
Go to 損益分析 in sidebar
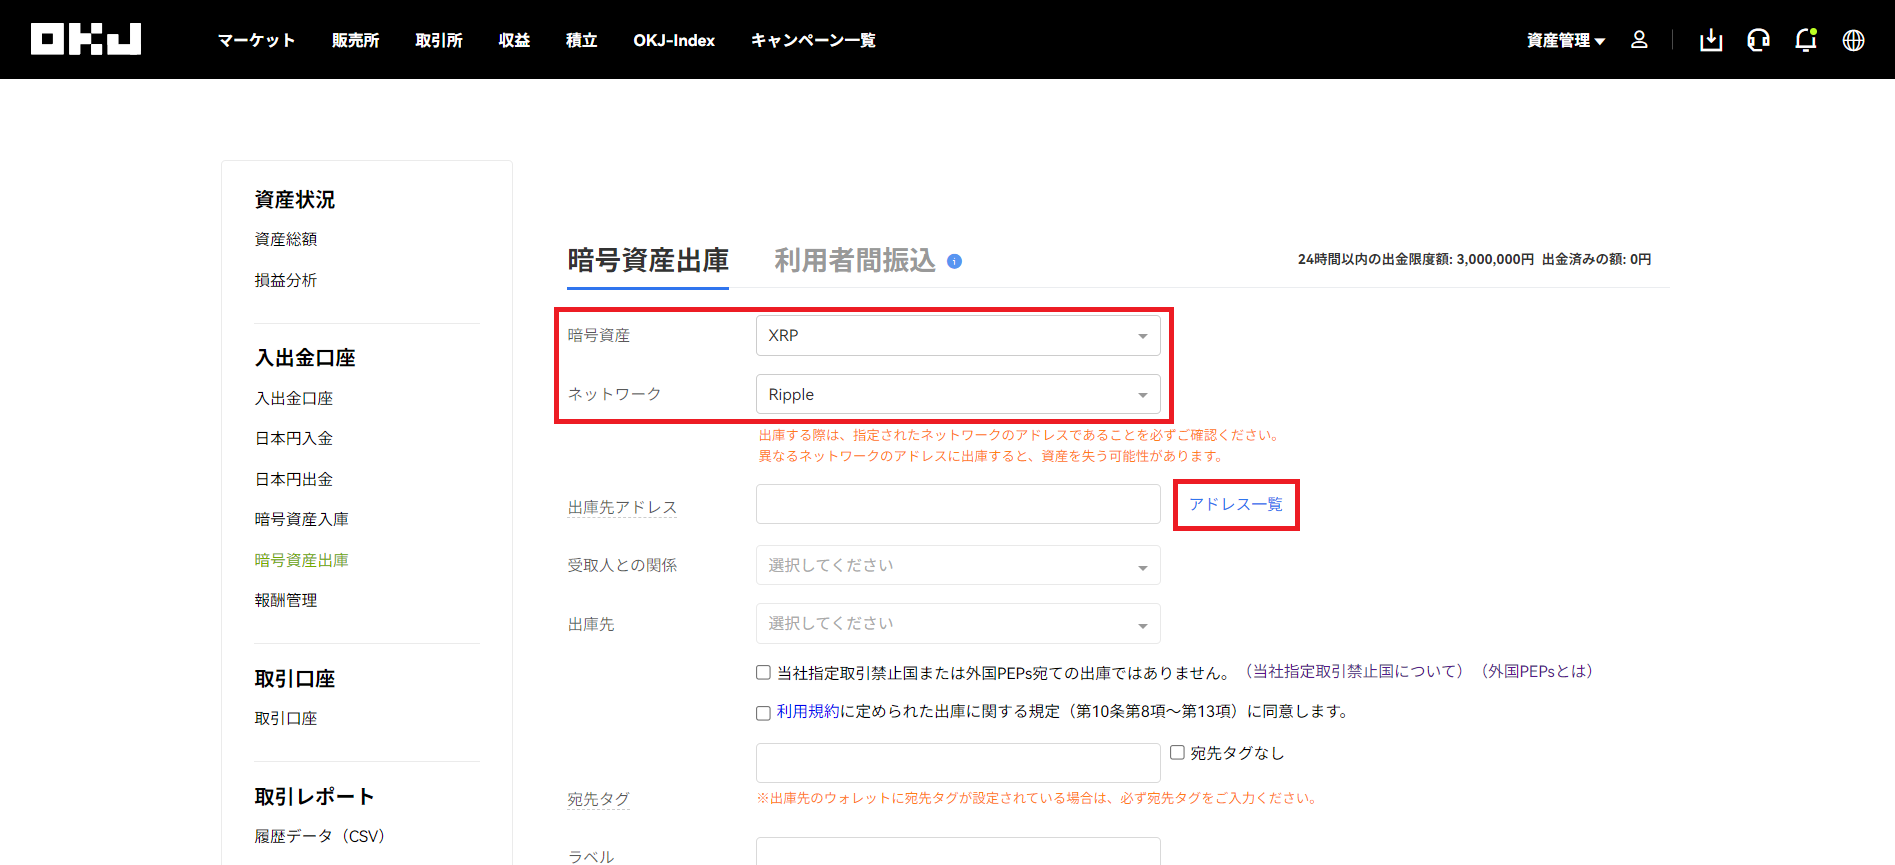[286, 280]
